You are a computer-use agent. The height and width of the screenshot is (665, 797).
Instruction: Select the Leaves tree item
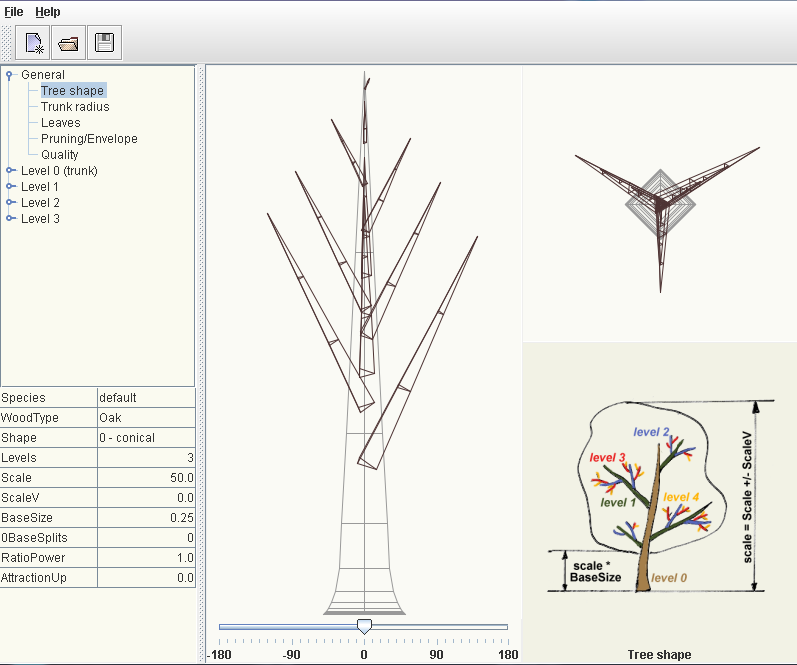[x=61, y=123]
